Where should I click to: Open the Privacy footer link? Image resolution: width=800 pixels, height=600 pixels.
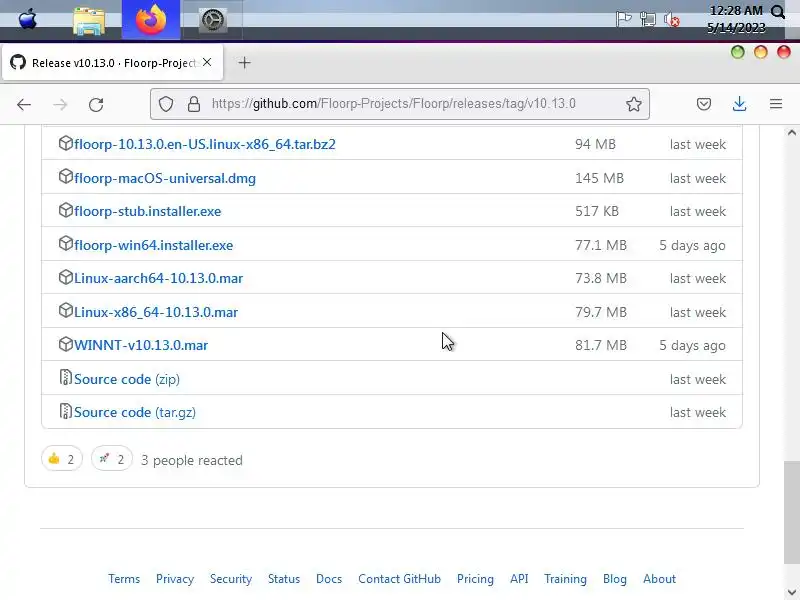coord(175,579)
